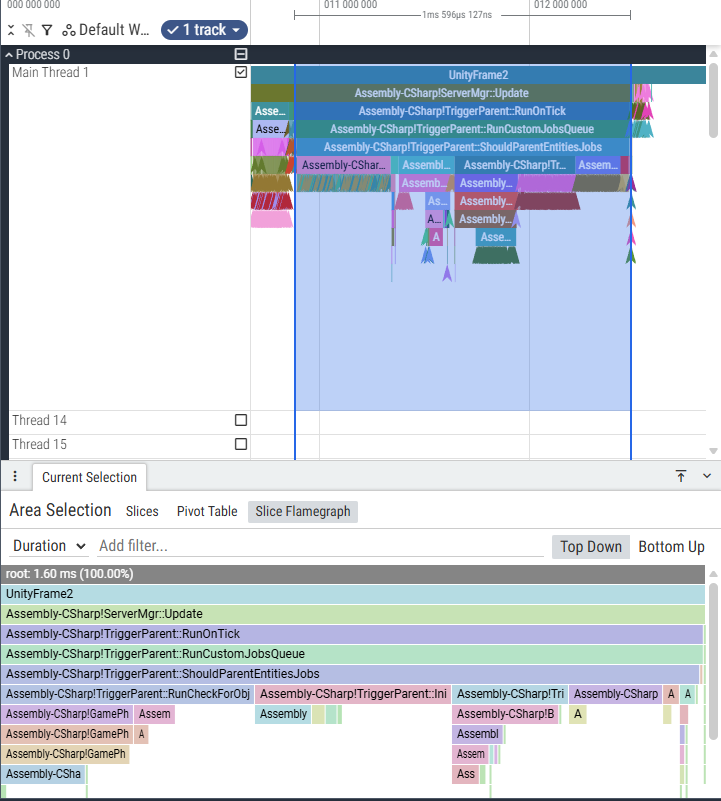Check the Thread 14 checkbox
Image resolution: width=721 pixels, height=801 pixels.
click(240, 420)
